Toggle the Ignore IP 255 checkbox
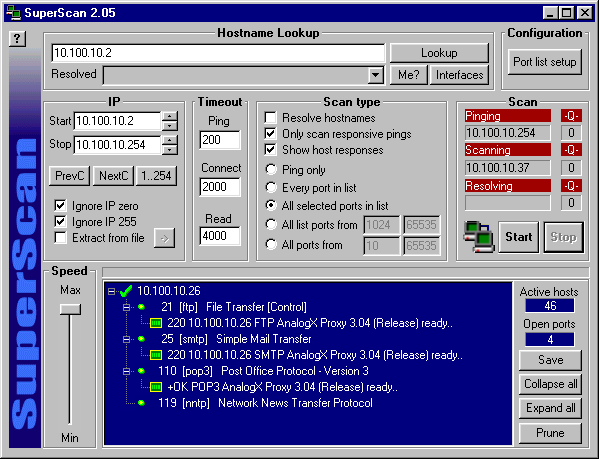 click(x=60, y=221)
